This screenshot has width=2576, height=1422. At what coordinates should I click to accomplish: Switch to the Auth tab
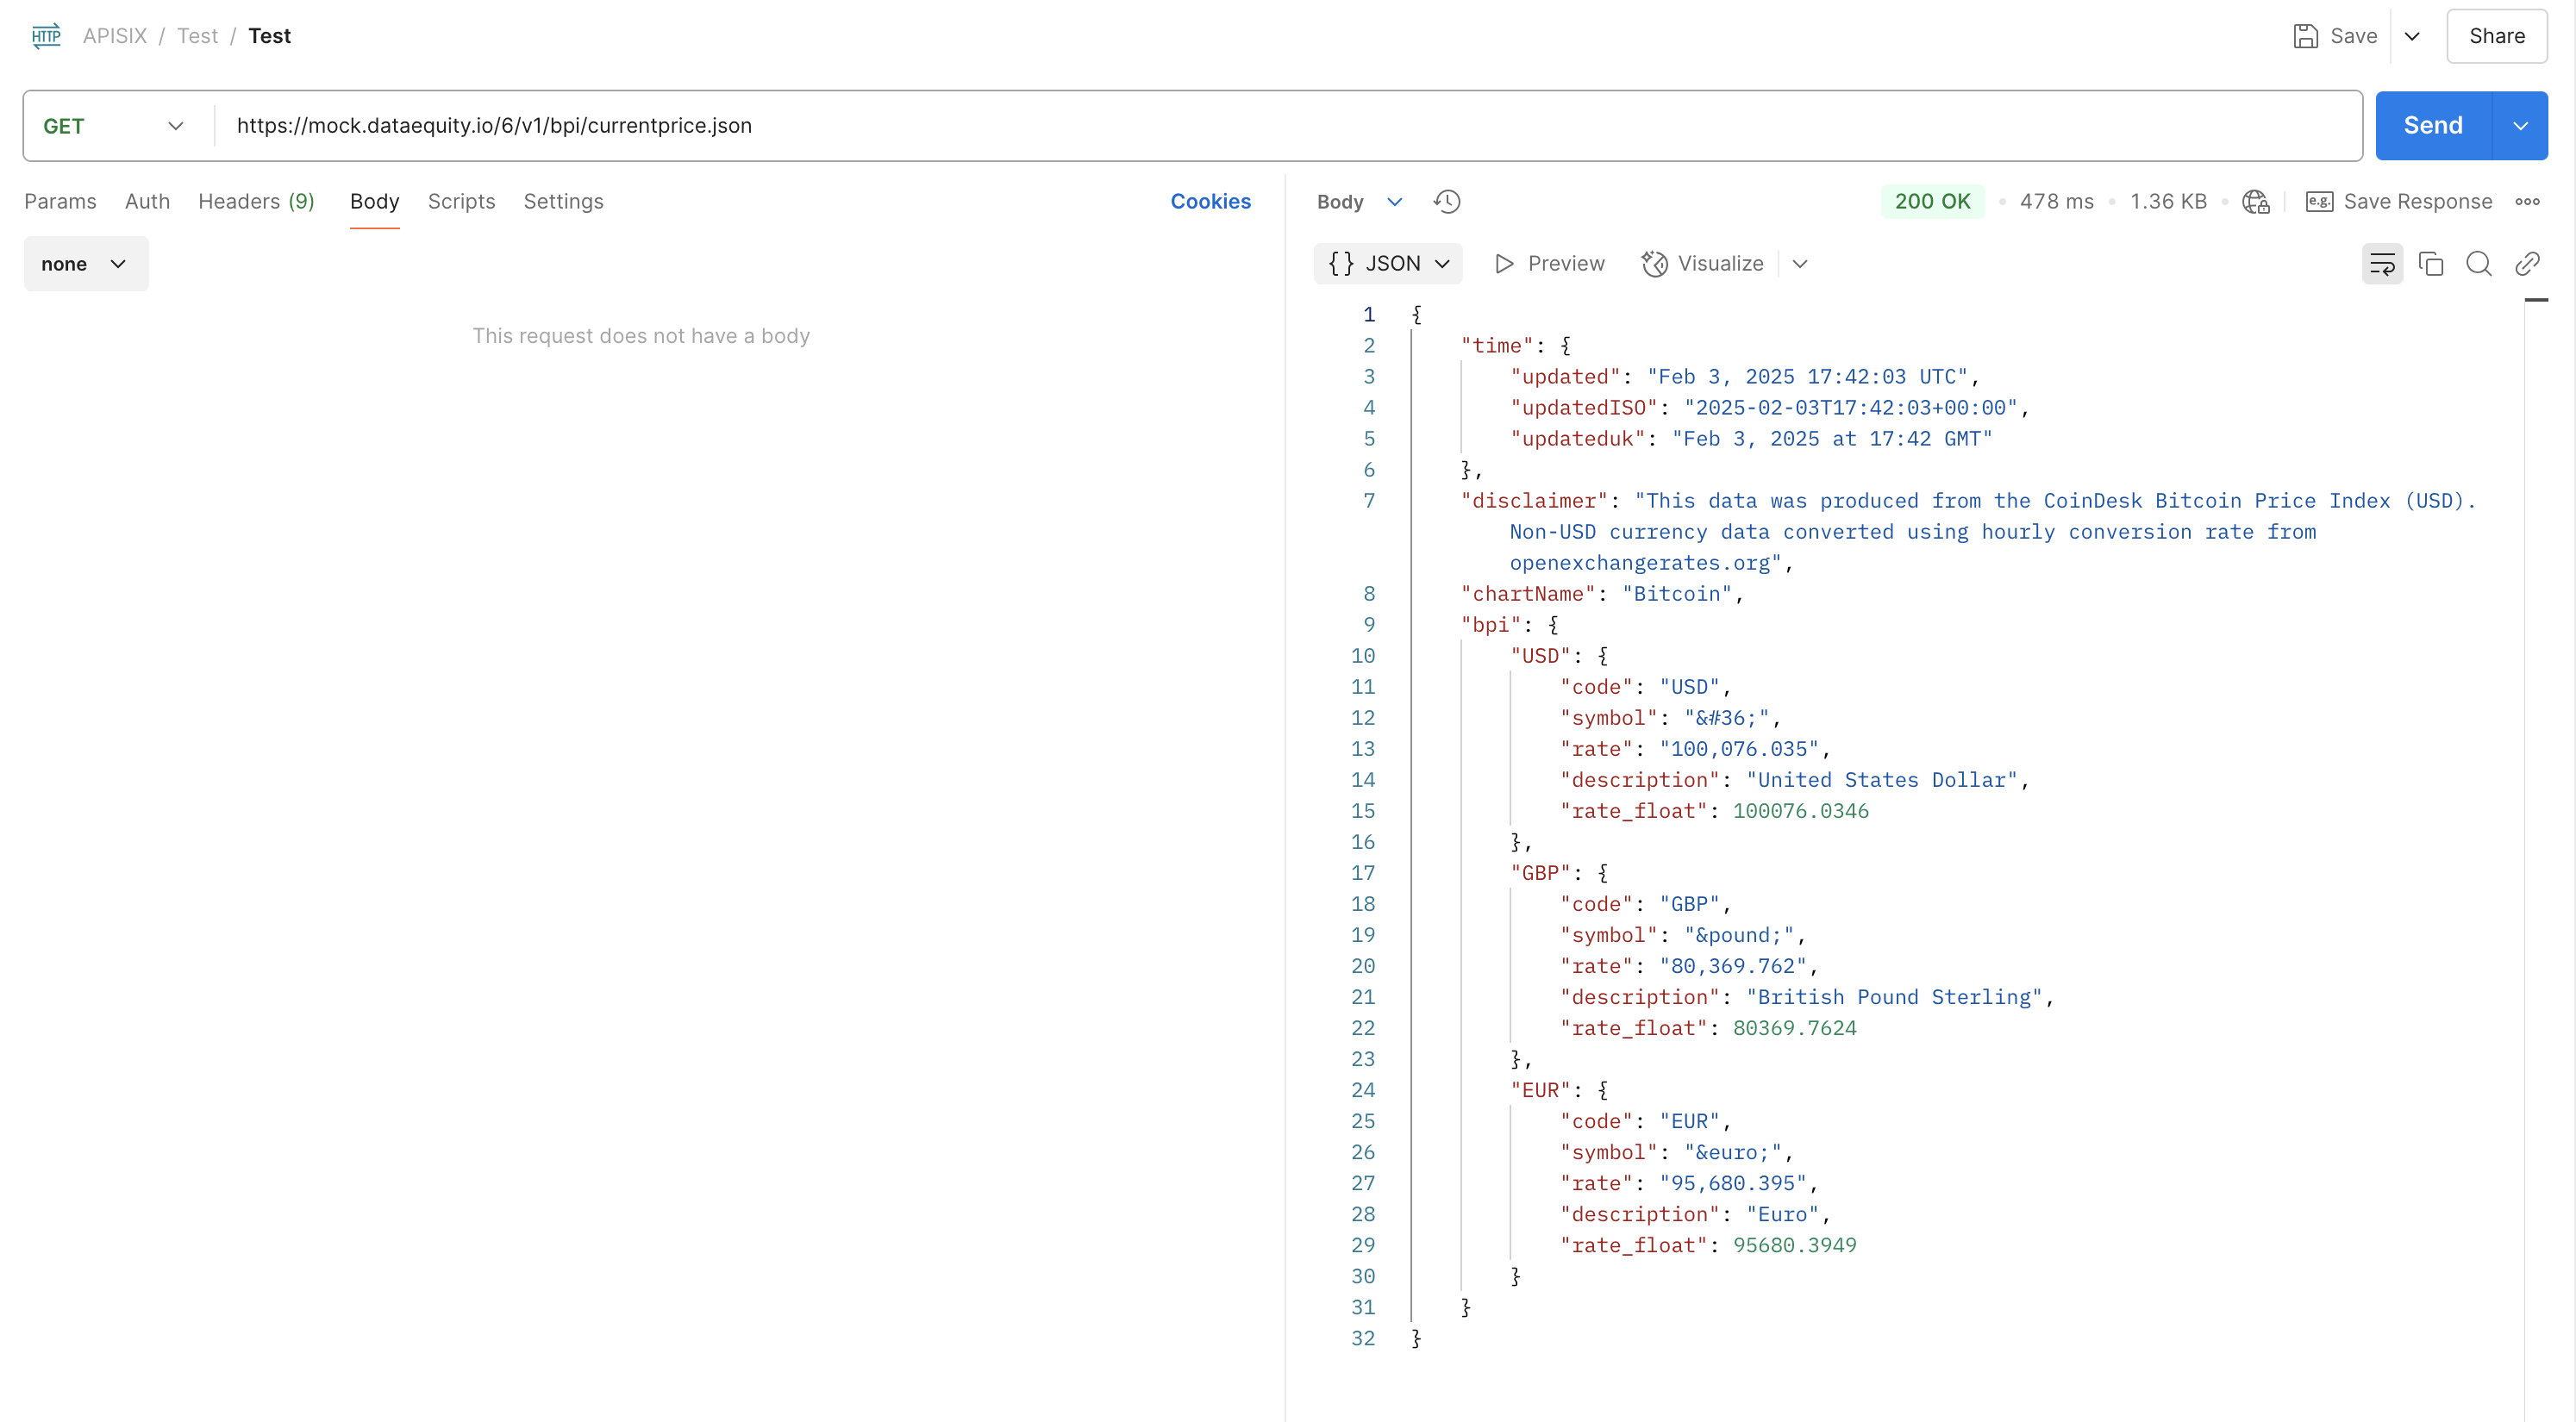pos(147,202)
